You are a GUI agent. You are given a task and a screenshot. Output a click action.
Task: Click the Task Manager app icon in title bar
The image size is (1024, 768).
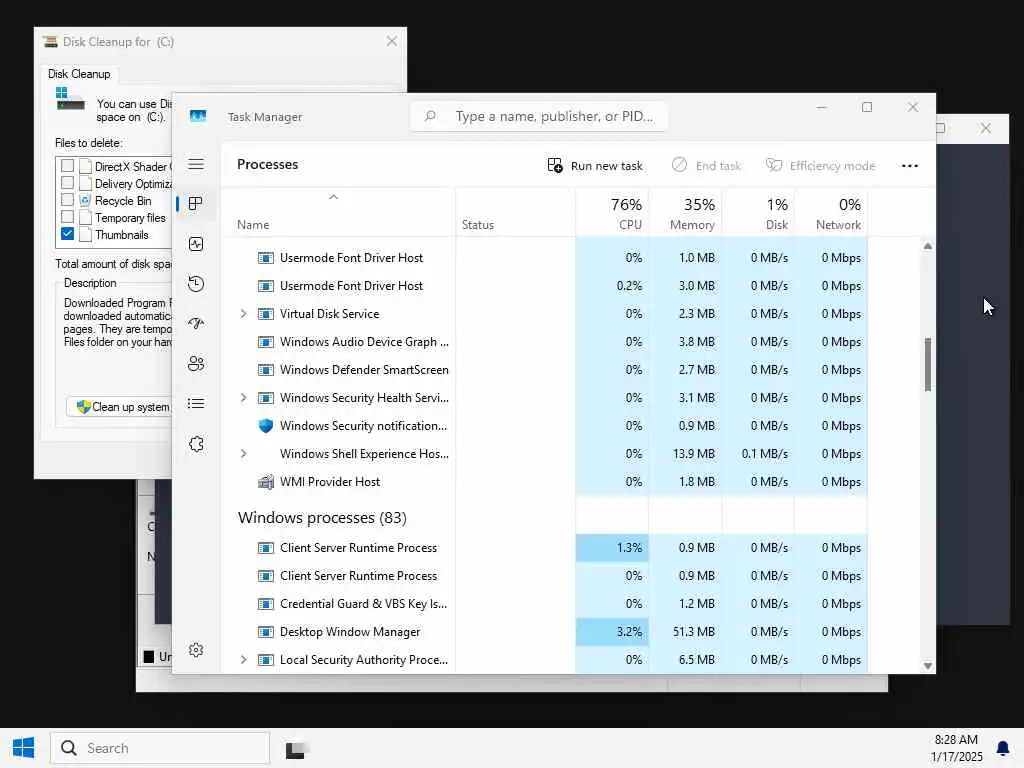click(x=198, y=116)
